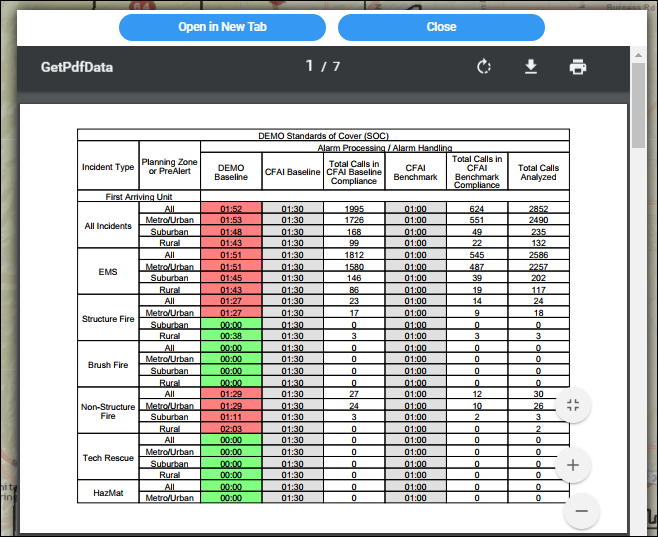The height and width of the screenshot is (537, 658).
Task: Click the red 01:11 baseline cell
Action: pos(231,417)
